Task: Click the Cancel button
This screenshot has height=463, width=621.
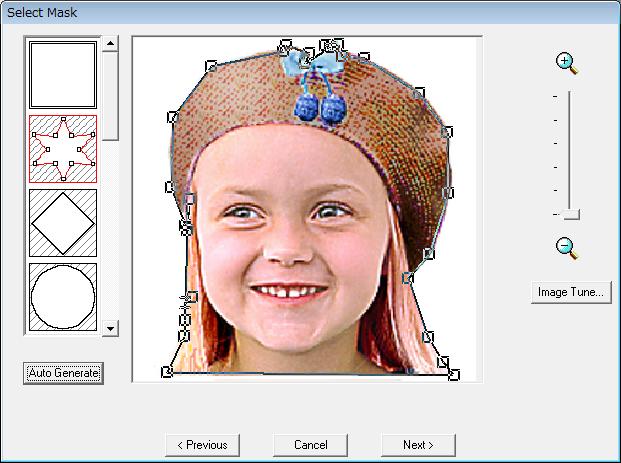Action: tap(310, 445)
